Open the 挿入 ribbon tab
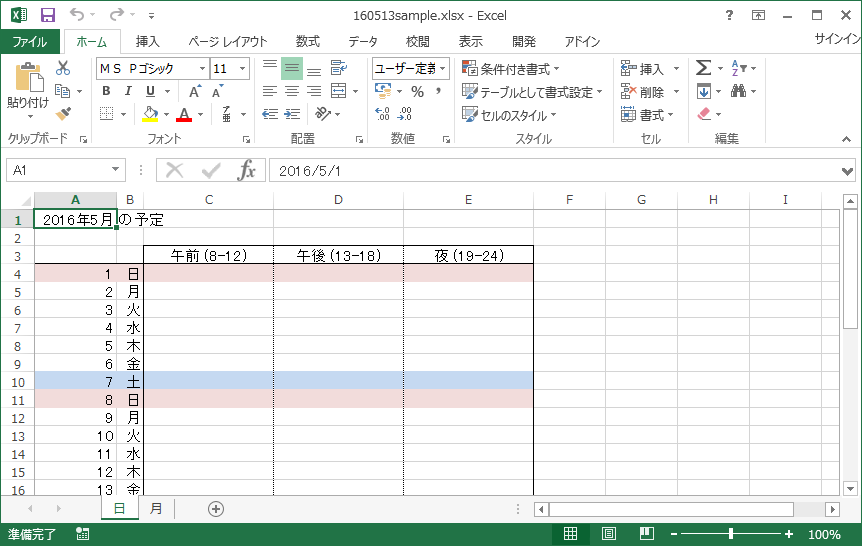The height and width of the screenshot is (546, 862). [147, 41]
